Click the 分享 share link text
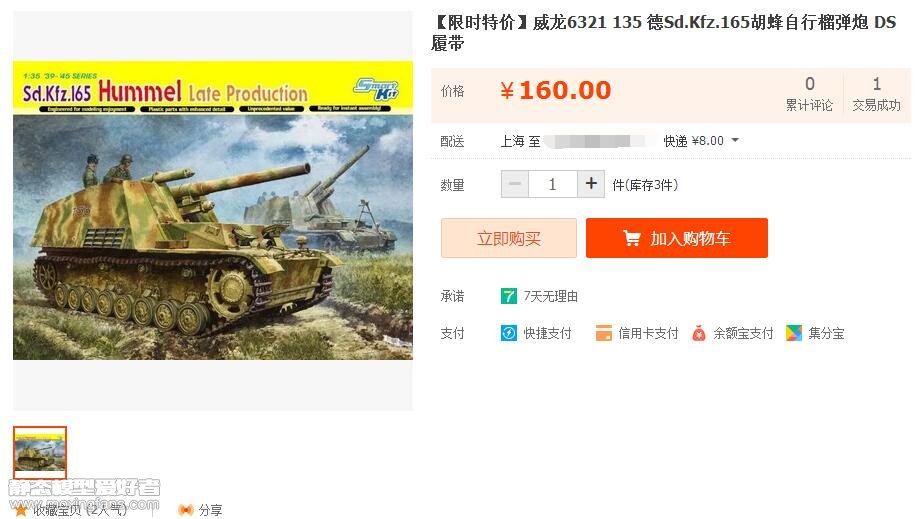 [210, 510]
